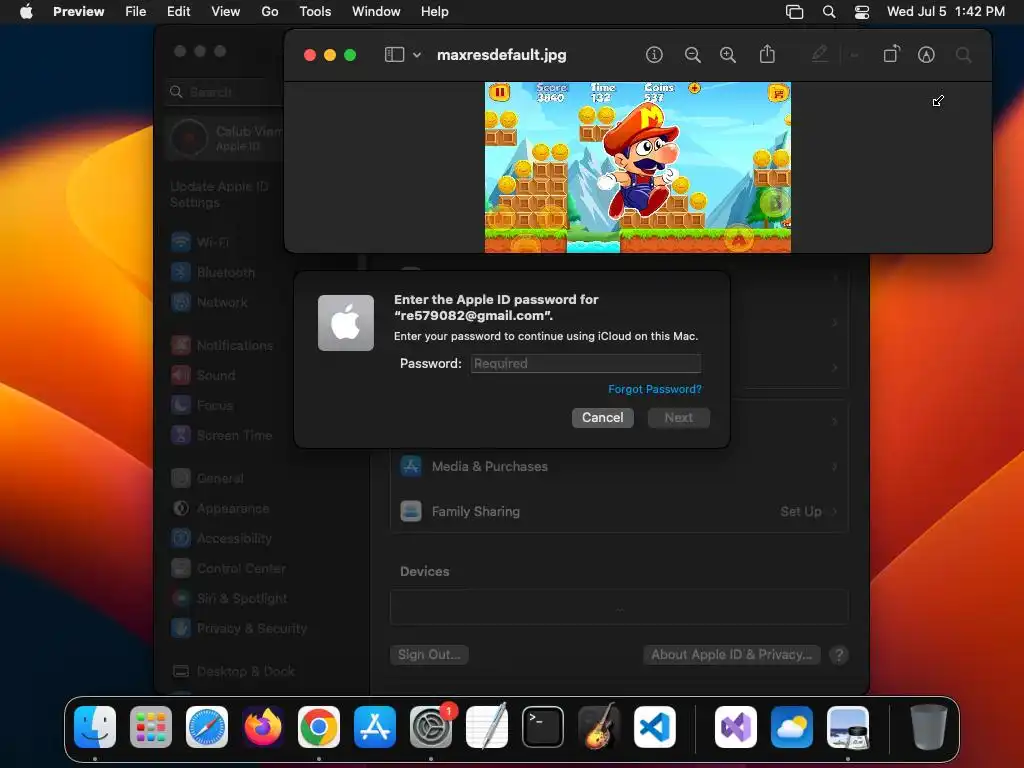The width and height of the screenshot is (1024, 768).
Task: Launch Safari from the Dock
Action: coord(207,727)
